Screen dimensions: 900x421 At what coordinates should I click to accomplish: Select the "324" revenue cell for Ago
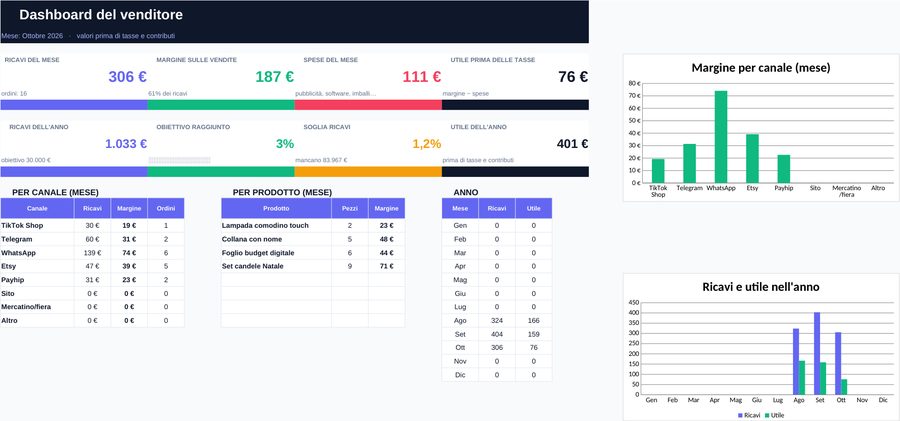496,320
